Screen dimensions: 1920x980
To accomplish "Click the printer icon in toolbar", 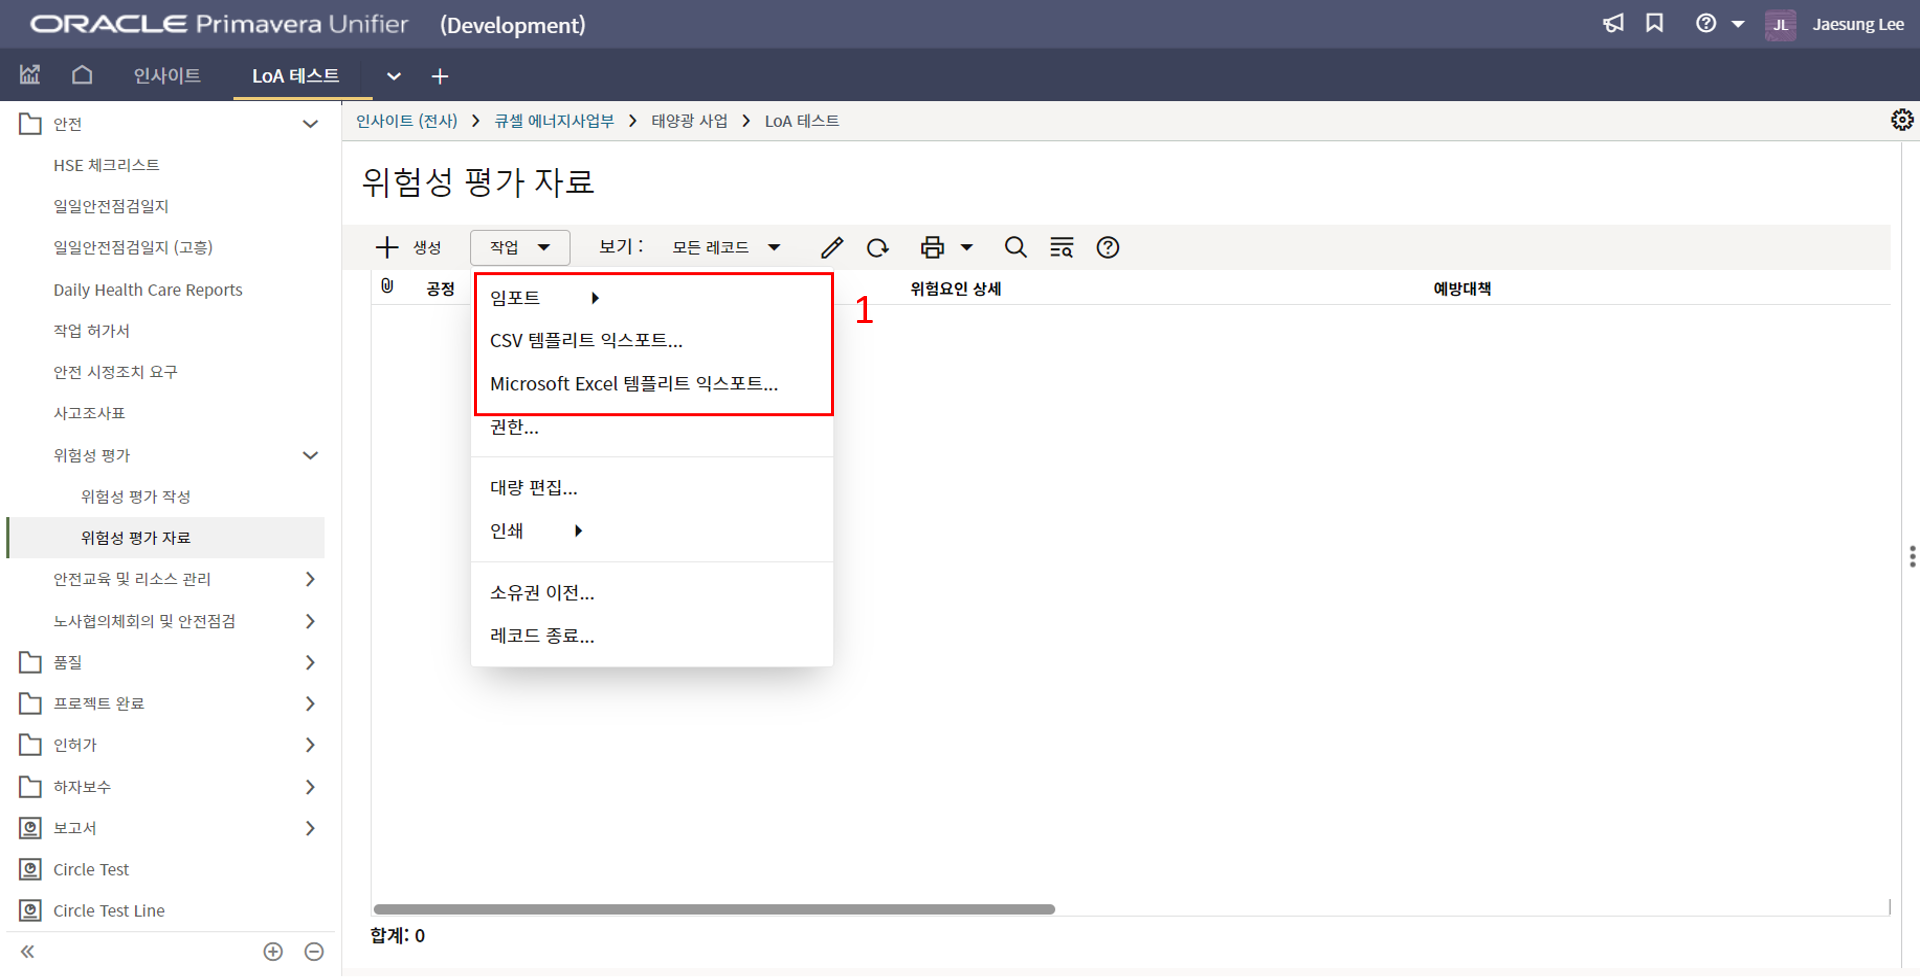I will click(932, 248).
